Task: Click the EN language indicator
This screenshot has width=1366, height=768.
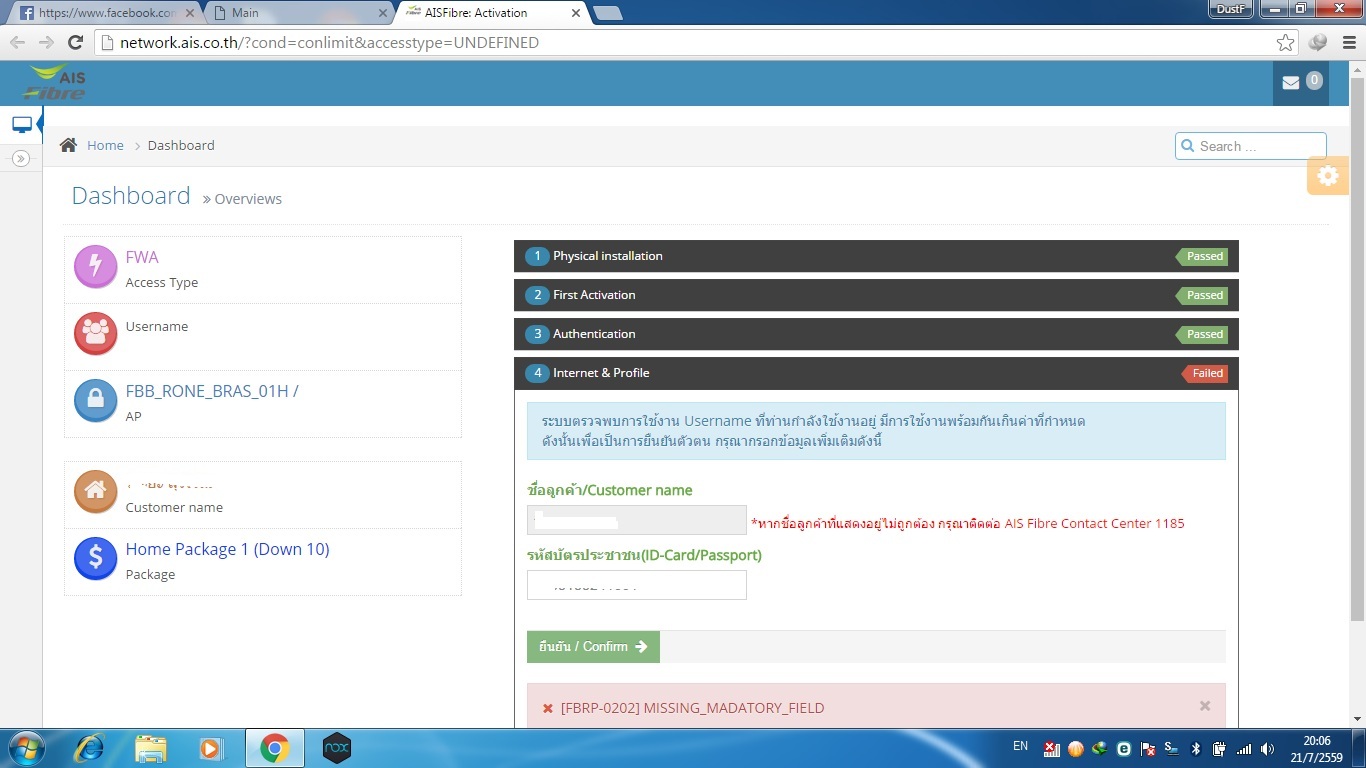Action: 1020,746
